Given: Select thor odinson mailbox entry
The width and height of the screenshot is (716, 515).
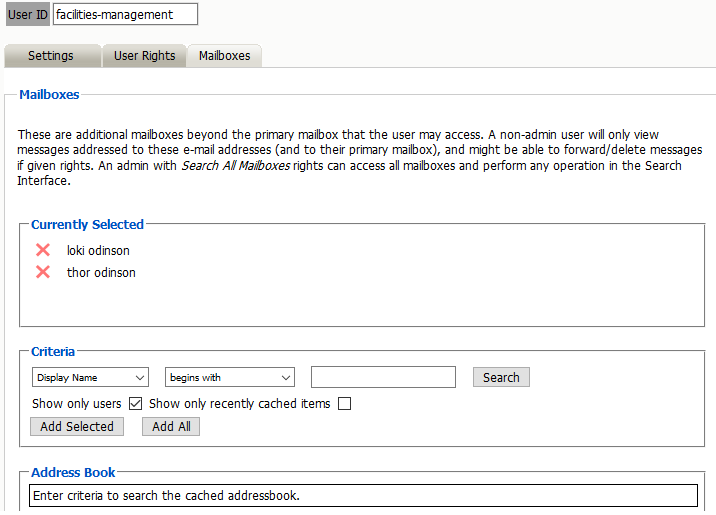Looking at the screenshot, I should tap(101, 272).
